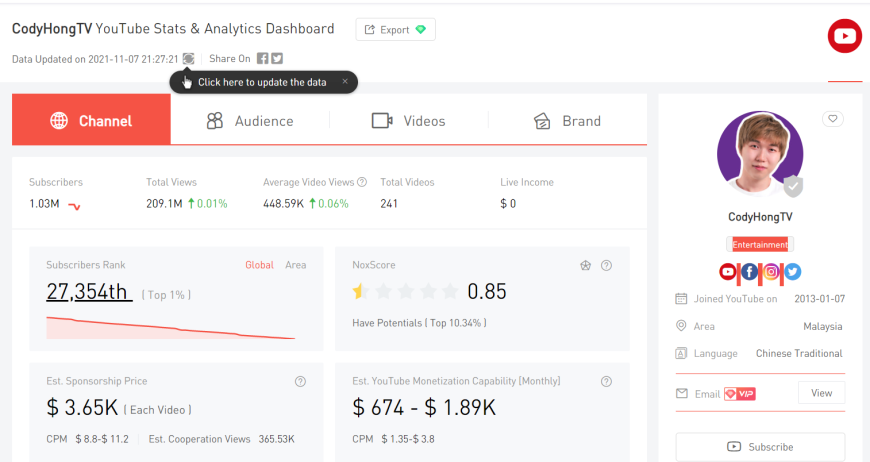The width and height of the screenshot is (870, 462).
Task: Open the 27,354th rank link
Action: tap(89, 291)
